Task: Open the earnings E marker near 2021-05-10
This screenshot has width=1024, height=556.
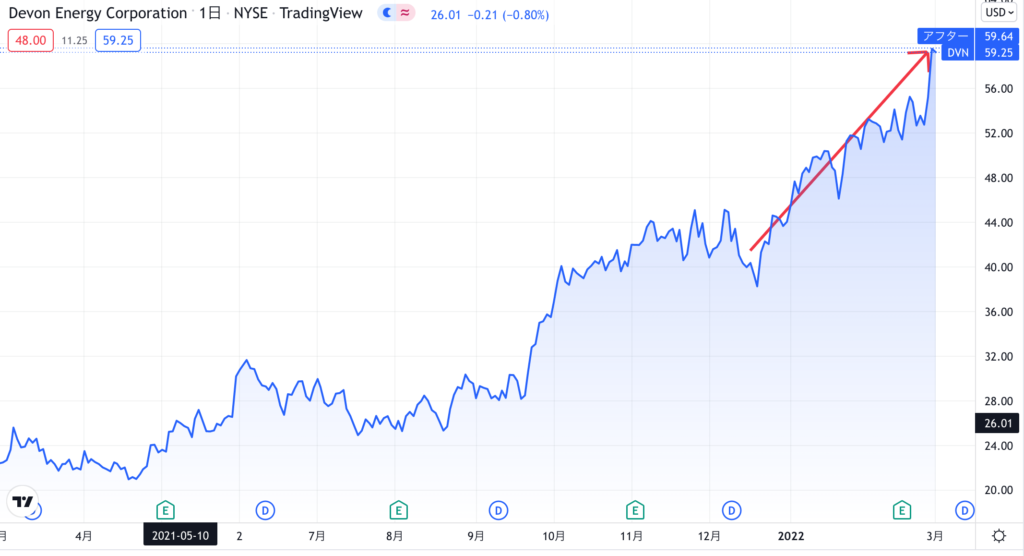Action: [165, 510]
